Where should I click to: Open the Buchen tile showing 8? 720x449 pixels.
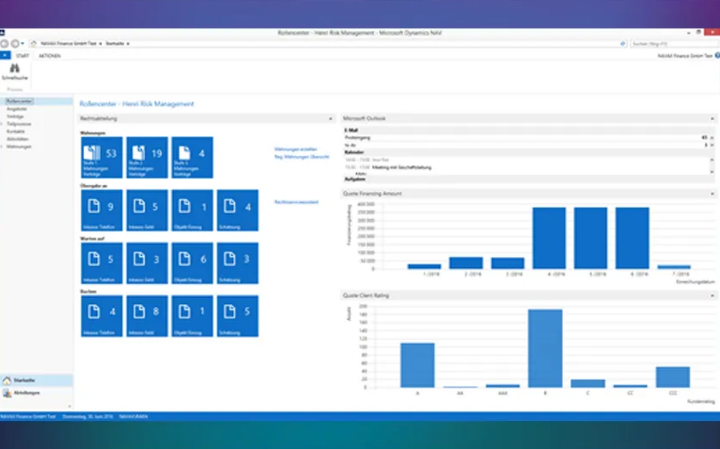coord(147,316)
